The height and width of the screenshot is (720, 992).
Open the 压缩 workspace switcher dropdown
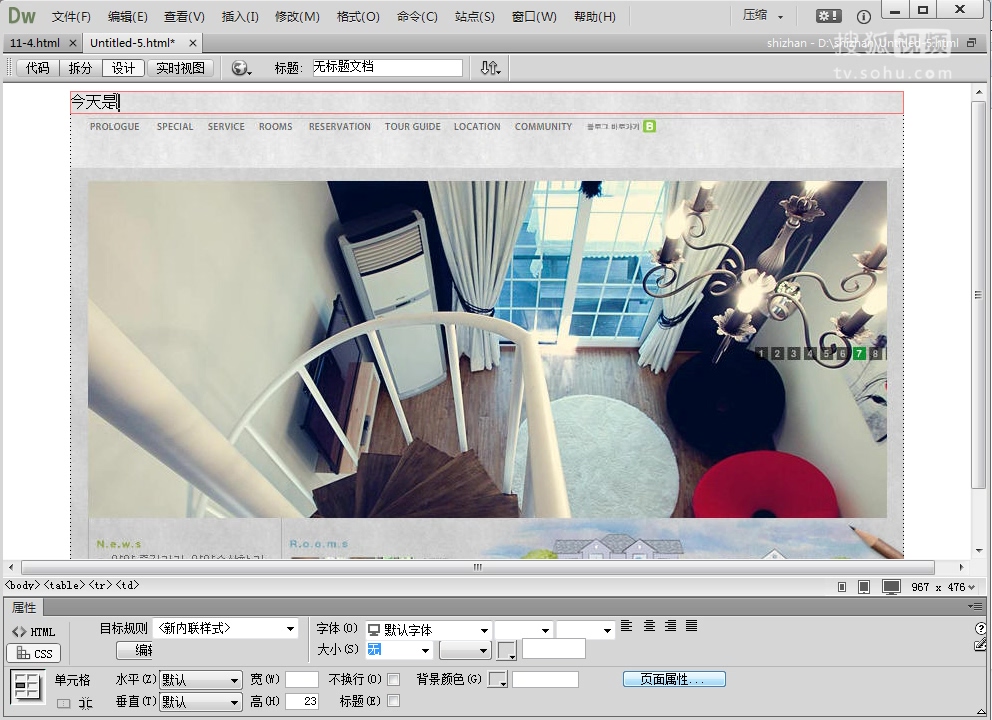(764, 16)
